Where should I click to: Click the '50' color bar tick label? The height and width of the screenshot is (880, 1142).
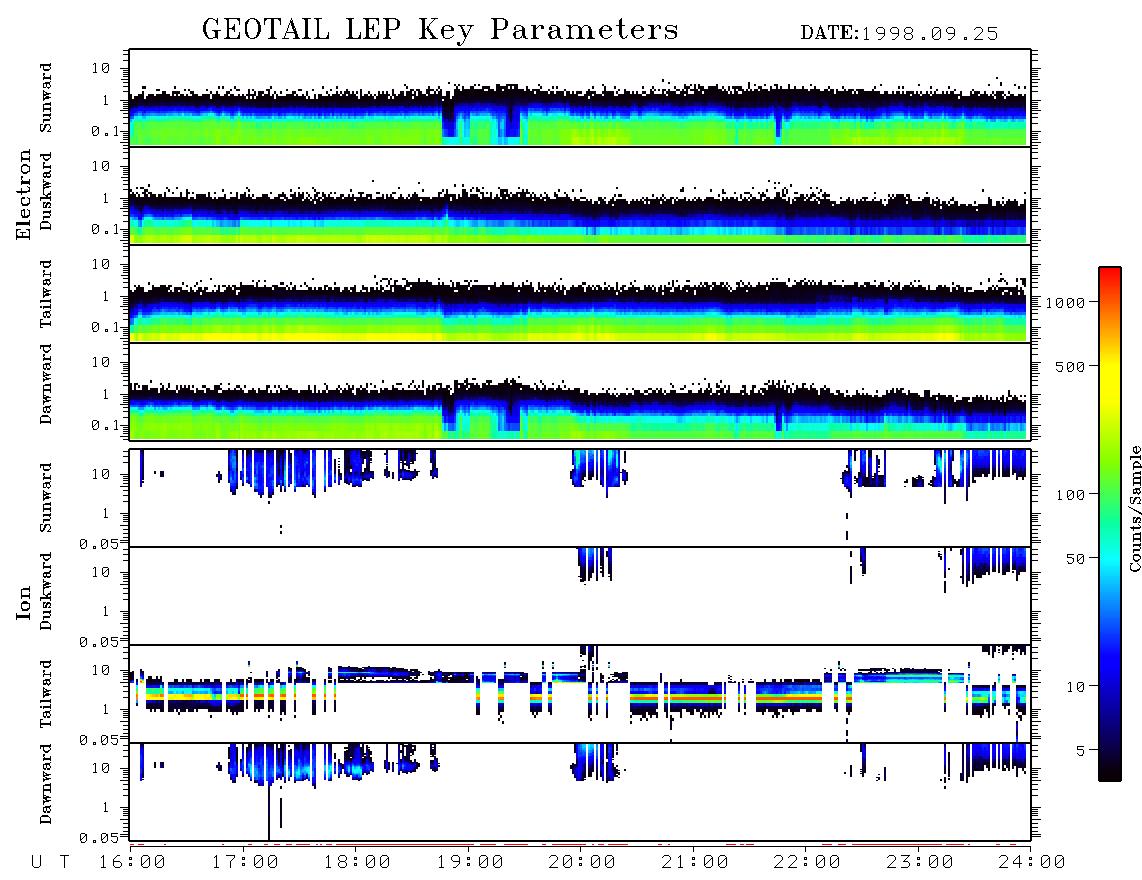(1076, 559)
